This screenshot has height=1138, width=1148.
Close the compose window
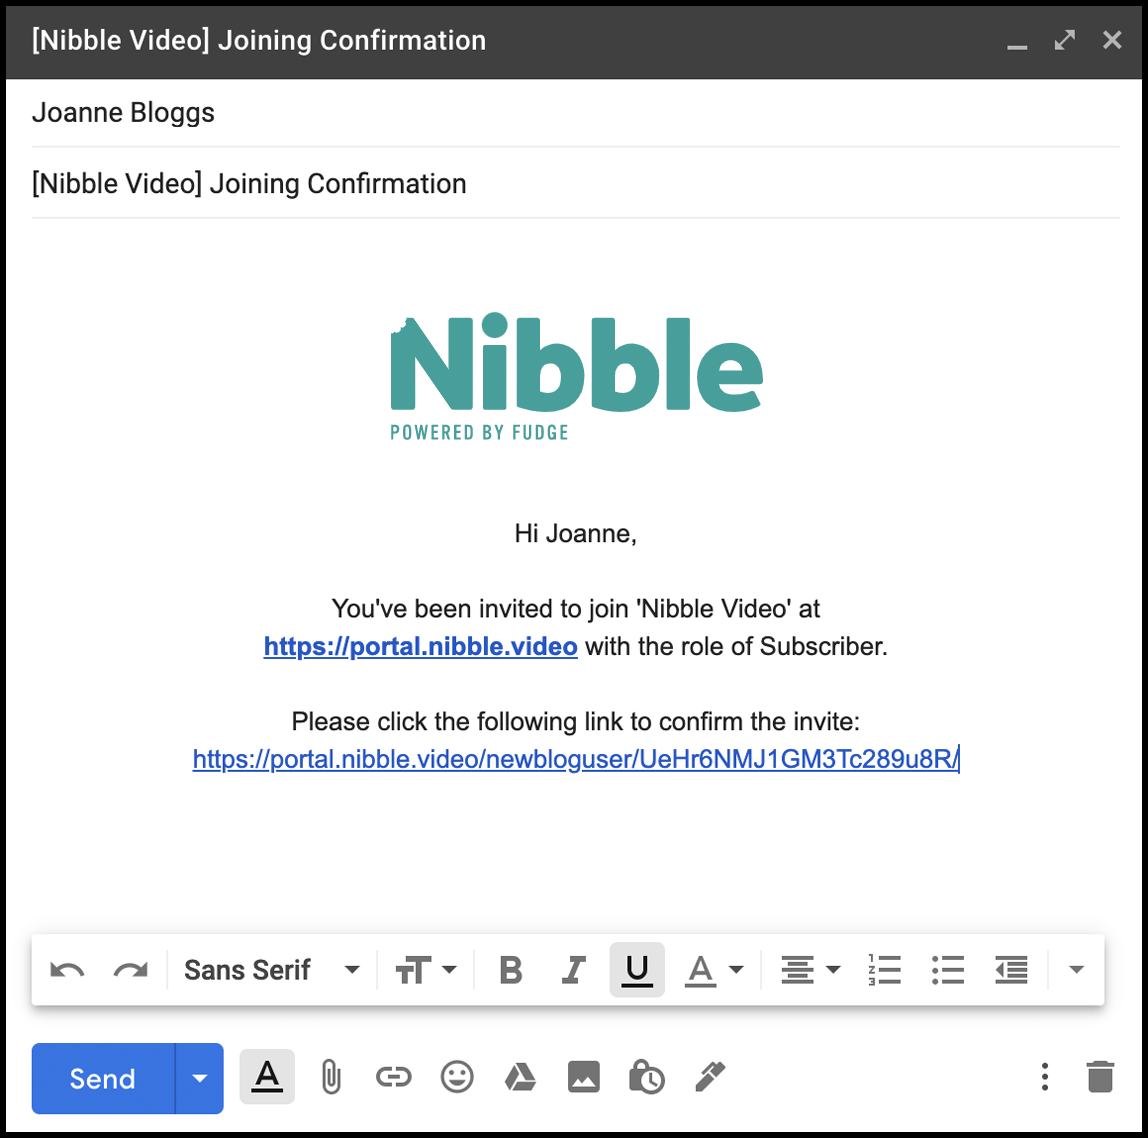1112,40
